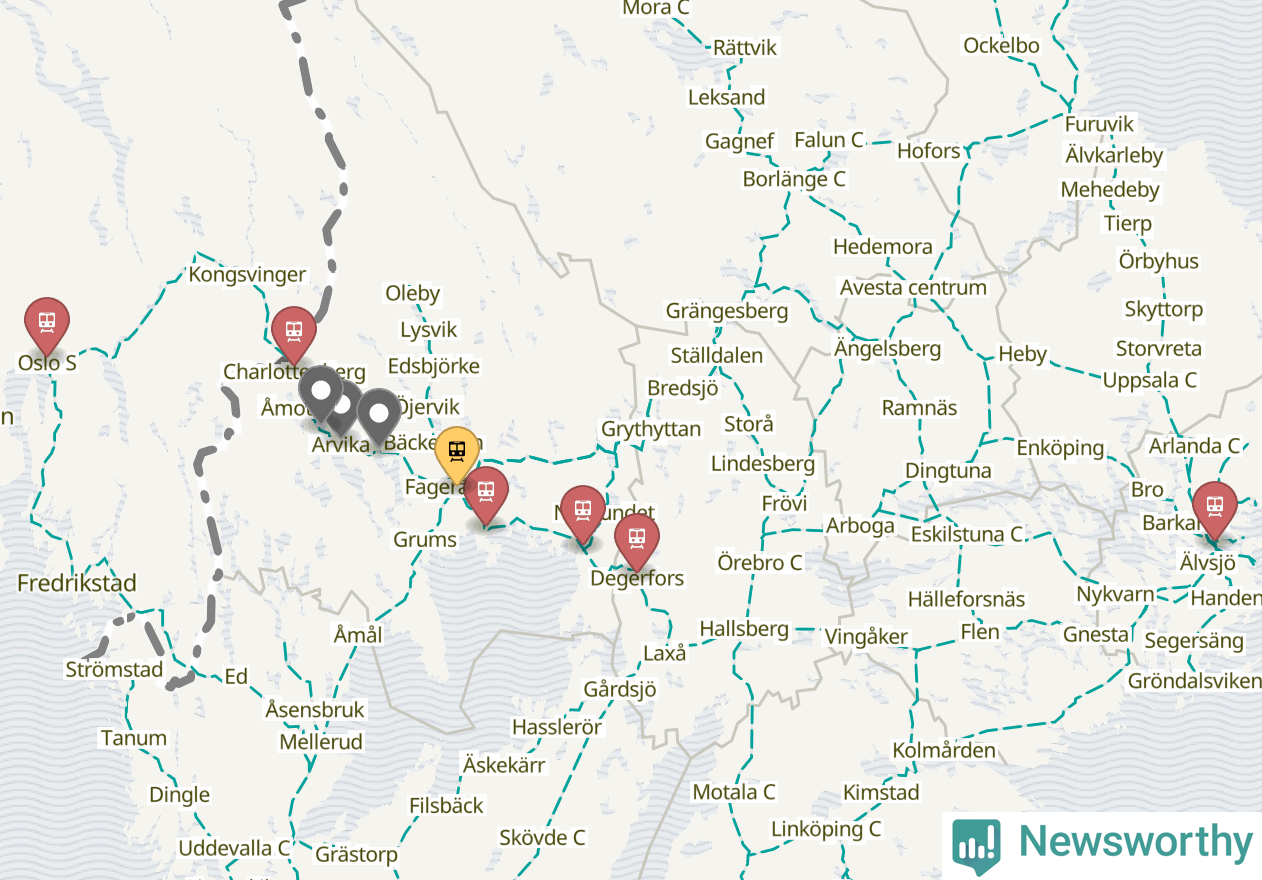Open the yellow train marker above Fagerås
The image size is (1262, 880).
coord(457,451)
